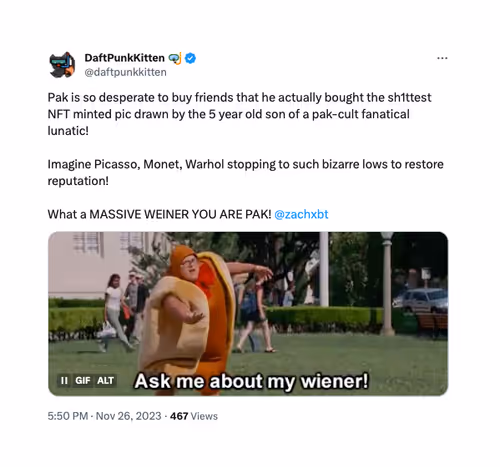Click the "Pak is so desperate" paragraph

[x=239, y=114]
